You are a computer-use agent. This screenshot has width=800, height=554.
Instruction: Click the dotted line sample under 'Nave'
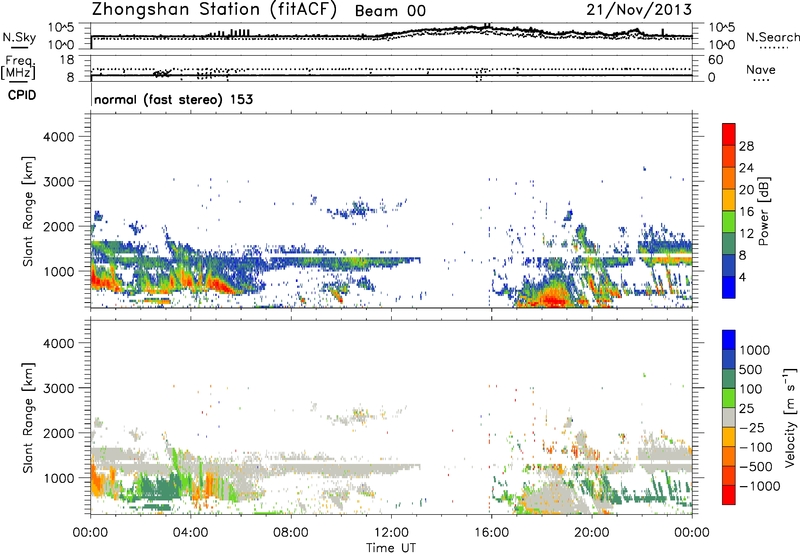coord(761,80)
